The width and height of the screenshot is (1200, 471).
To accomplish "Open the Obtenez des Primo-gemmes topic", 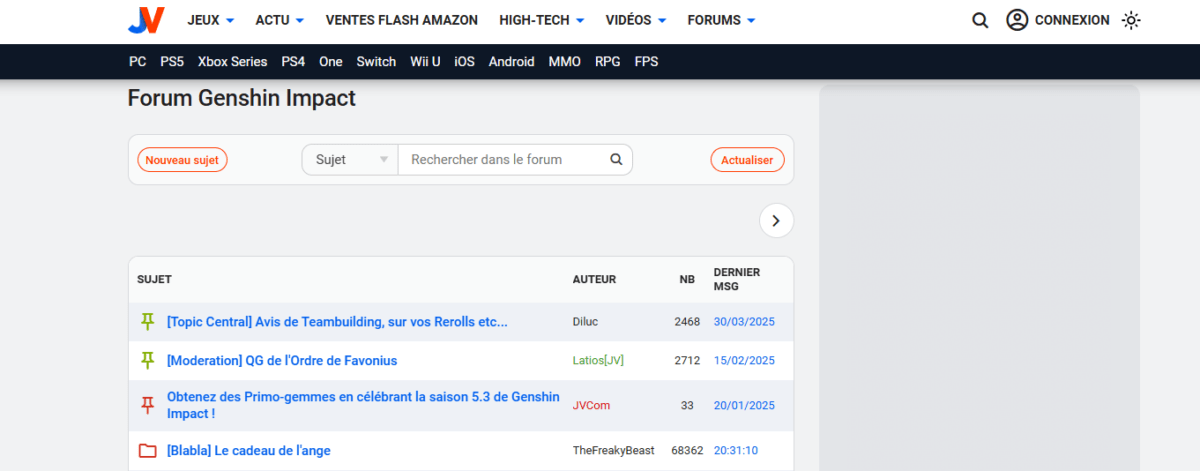I will click(363, 405).
